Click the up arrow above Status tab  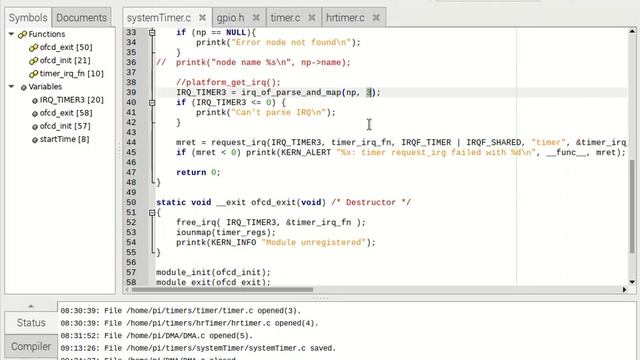[x=31, y=306]
